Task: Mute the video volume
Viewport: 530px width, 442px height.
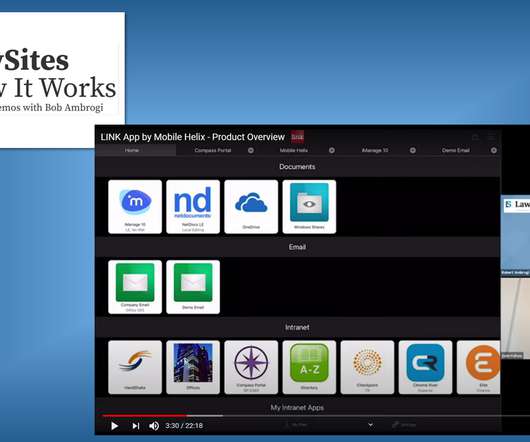Action: point(154,426)
